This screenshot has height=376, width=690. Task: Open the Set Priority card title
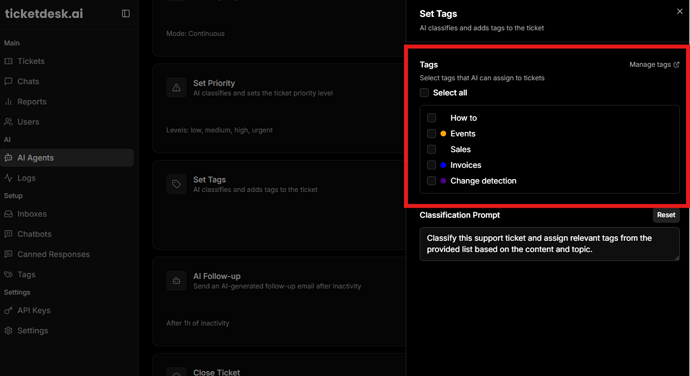pyautogui.click(x=214, y=83)
